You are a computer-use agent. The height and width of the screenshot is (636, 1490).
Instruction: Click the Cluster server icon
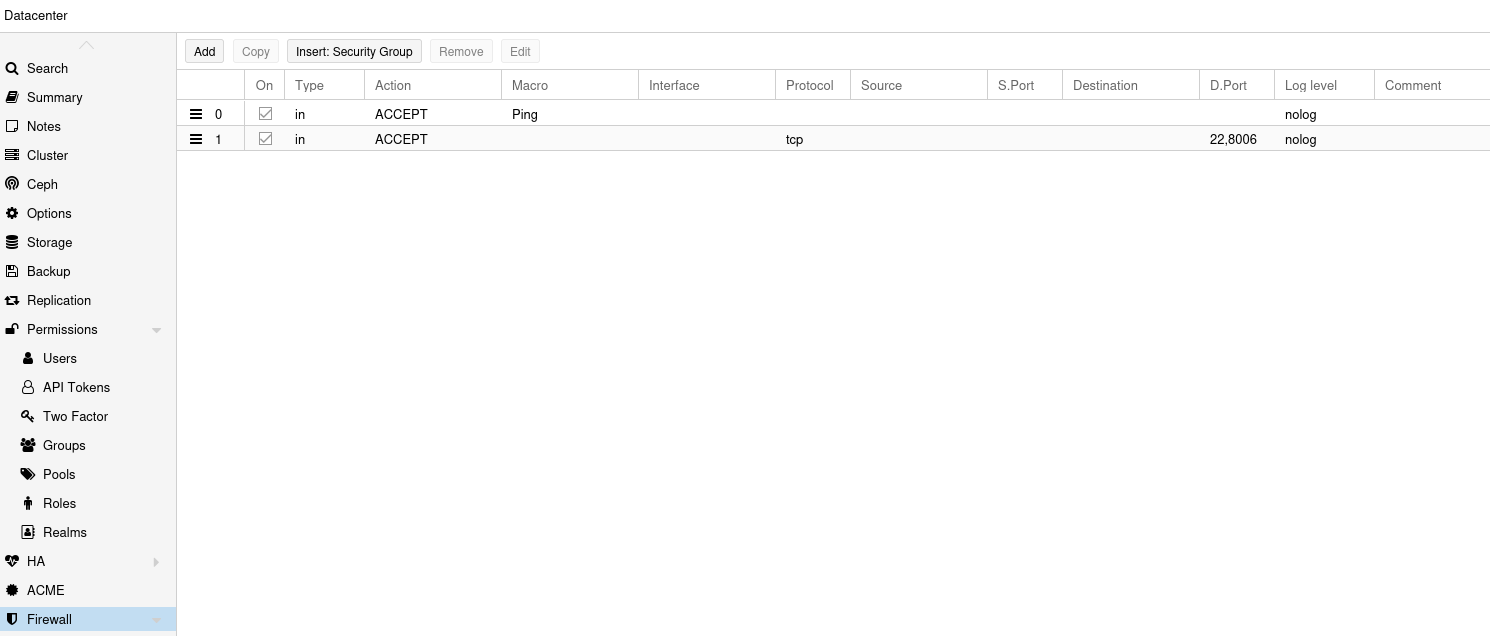pyautogui.click(x=12, y=155)
